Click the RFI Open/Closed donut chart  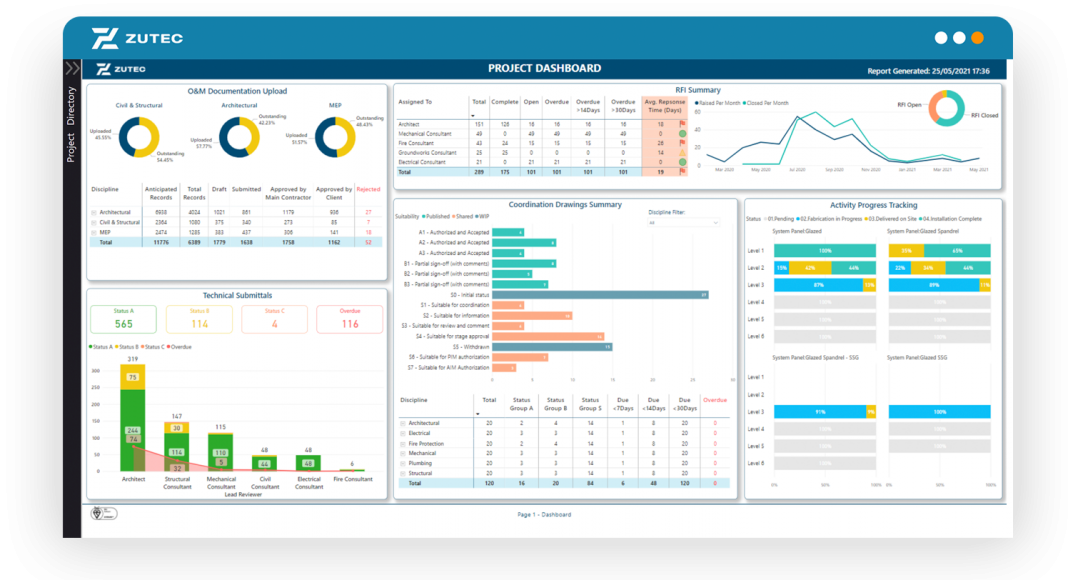[946, 108]
